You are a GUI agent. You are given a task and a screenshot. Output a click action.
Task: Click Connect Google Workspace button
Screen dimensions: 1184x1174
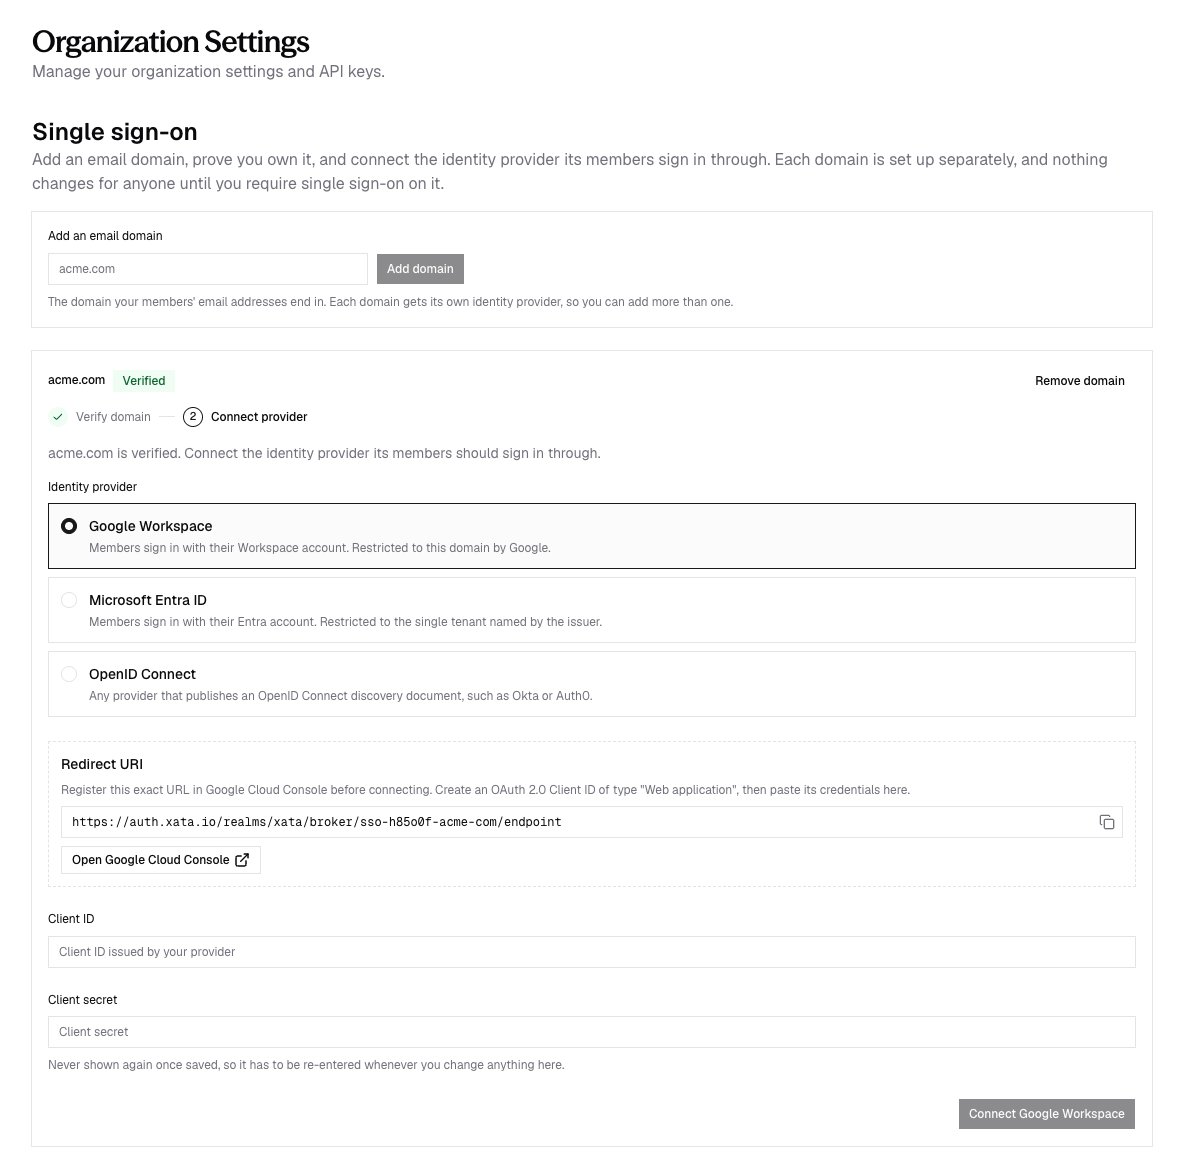(x=1047, y=1114)
